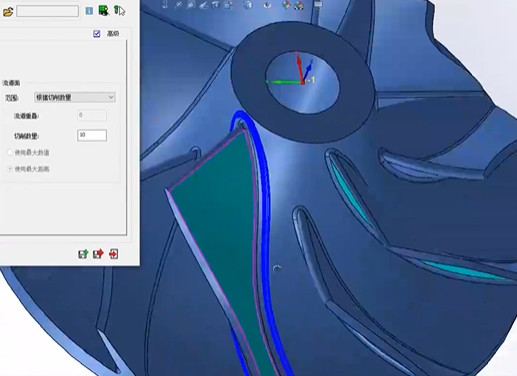Click the green tool icon under the mouse pointer
Screen dimensions: 517x376
point(117,10)
